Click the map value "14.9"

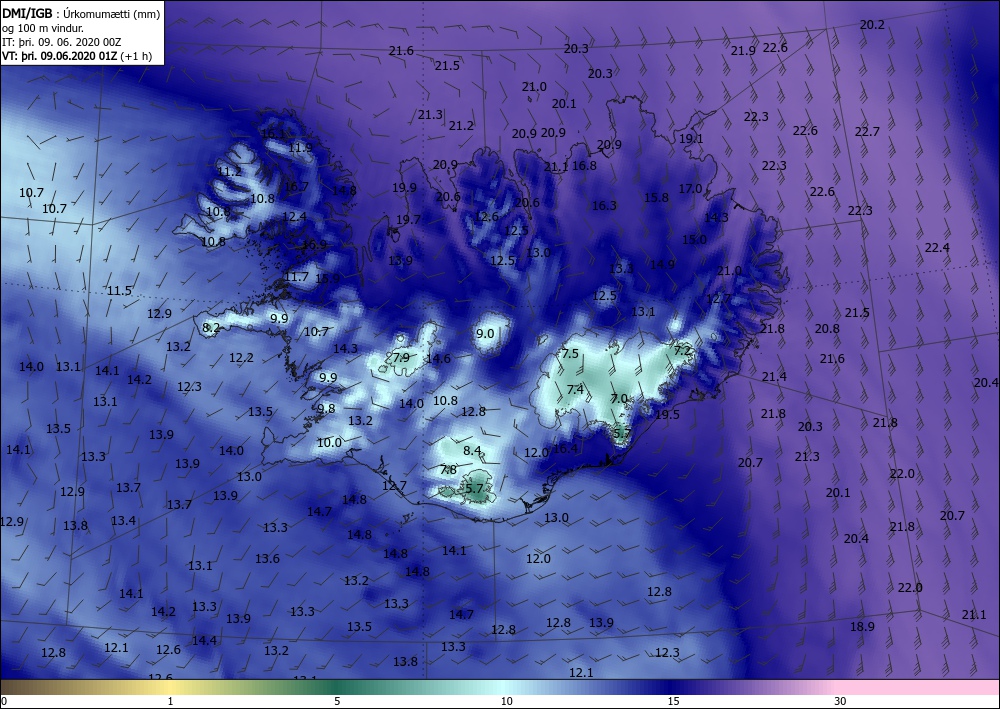(x=663, y=265)
